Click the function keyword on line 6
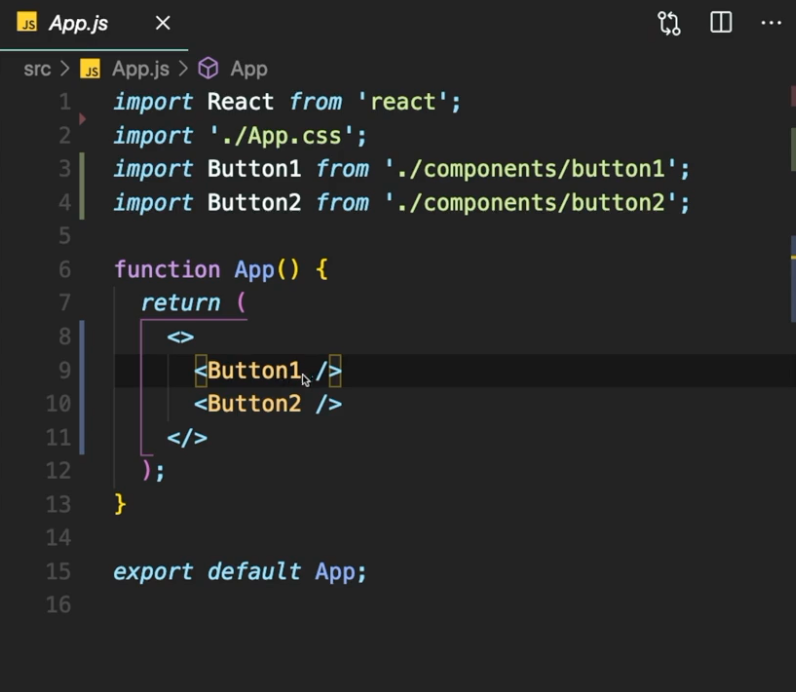This screenshot has width=796, height=692. 167,269
